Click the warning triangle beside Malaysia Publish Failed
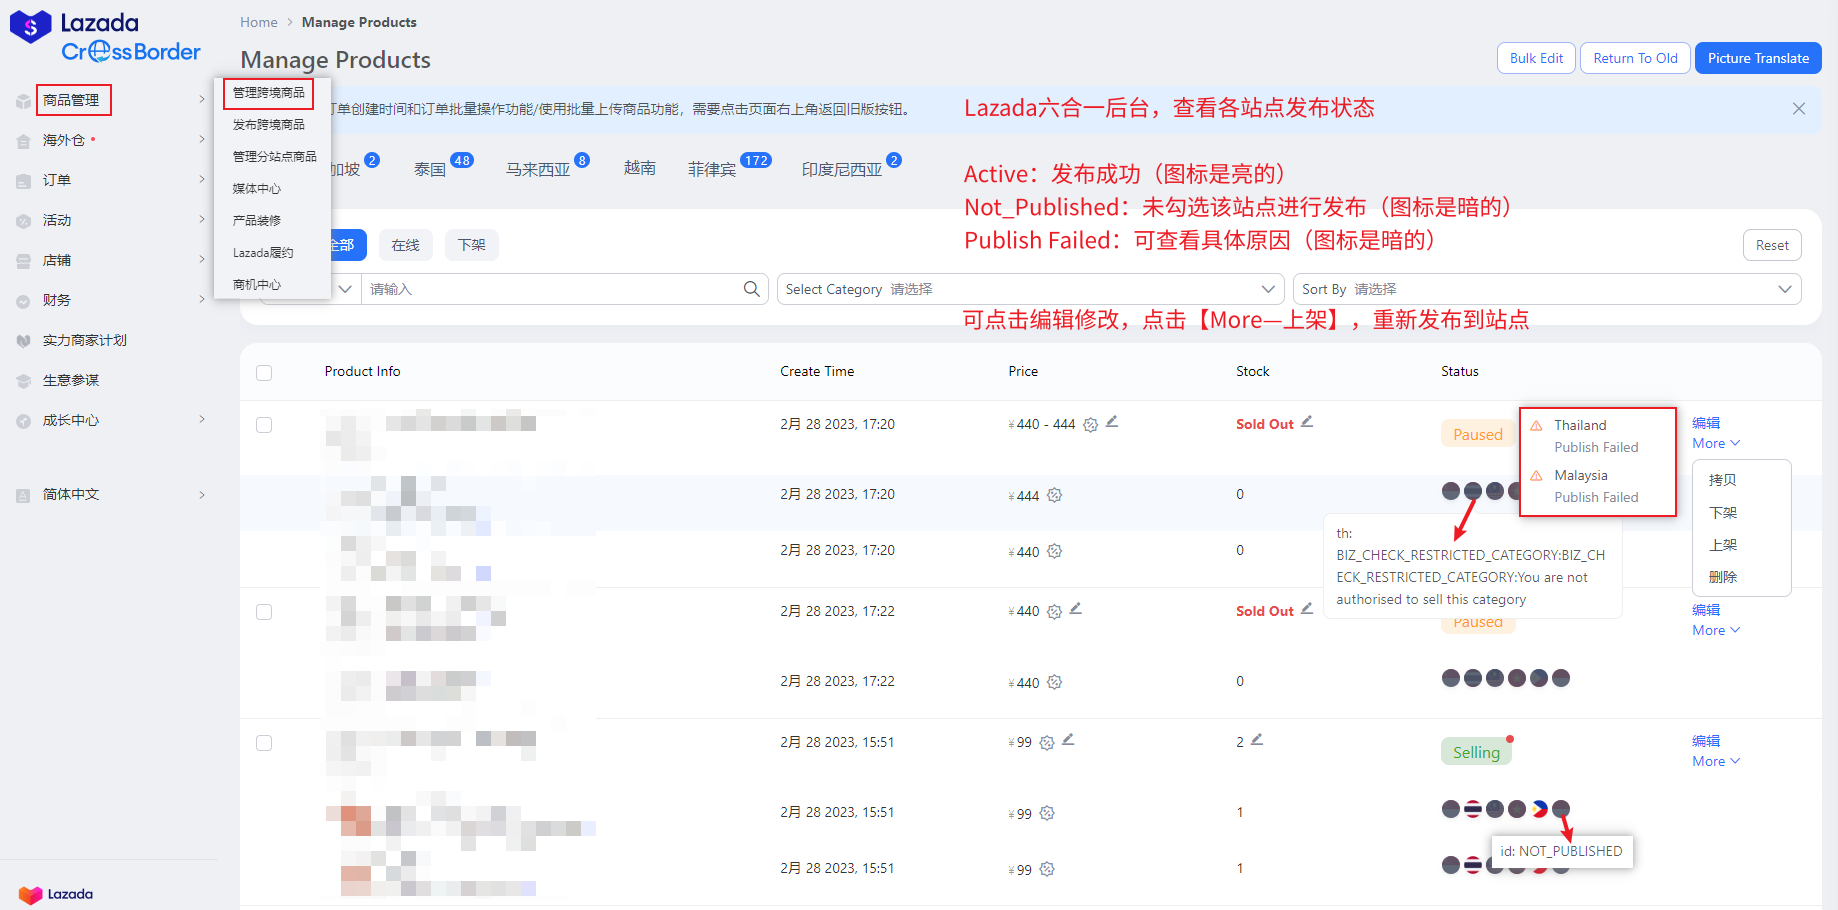1838x910 pixels. click(1536, 476)
